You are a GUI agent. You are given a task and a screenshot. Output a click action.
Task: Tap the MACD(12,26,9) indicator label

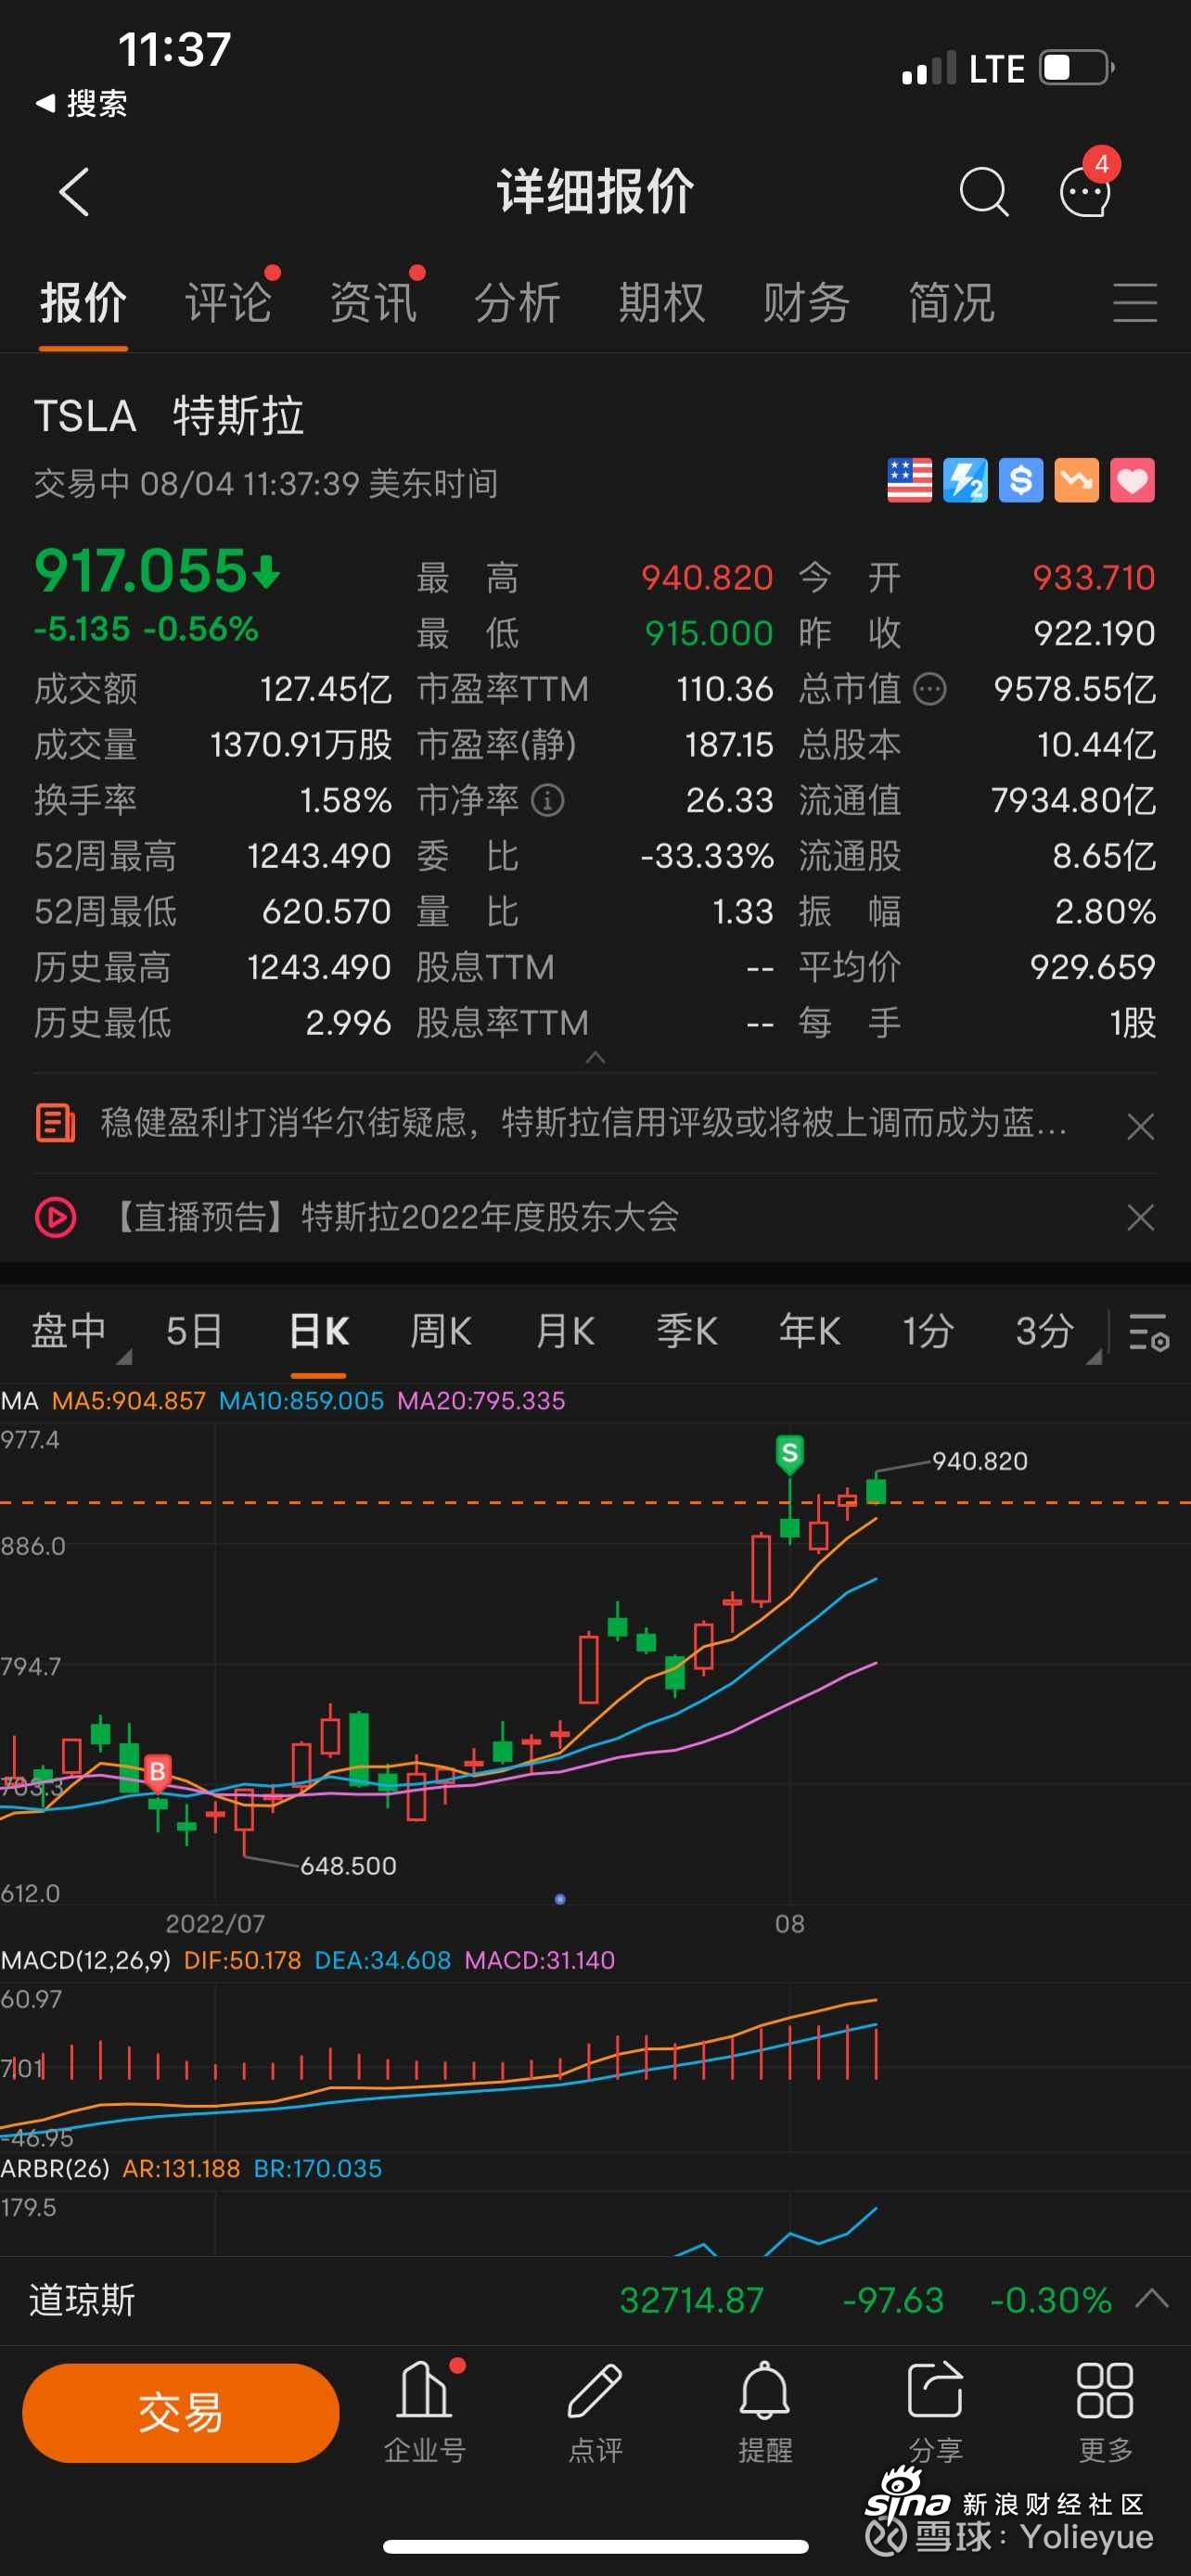point(86,1960)
